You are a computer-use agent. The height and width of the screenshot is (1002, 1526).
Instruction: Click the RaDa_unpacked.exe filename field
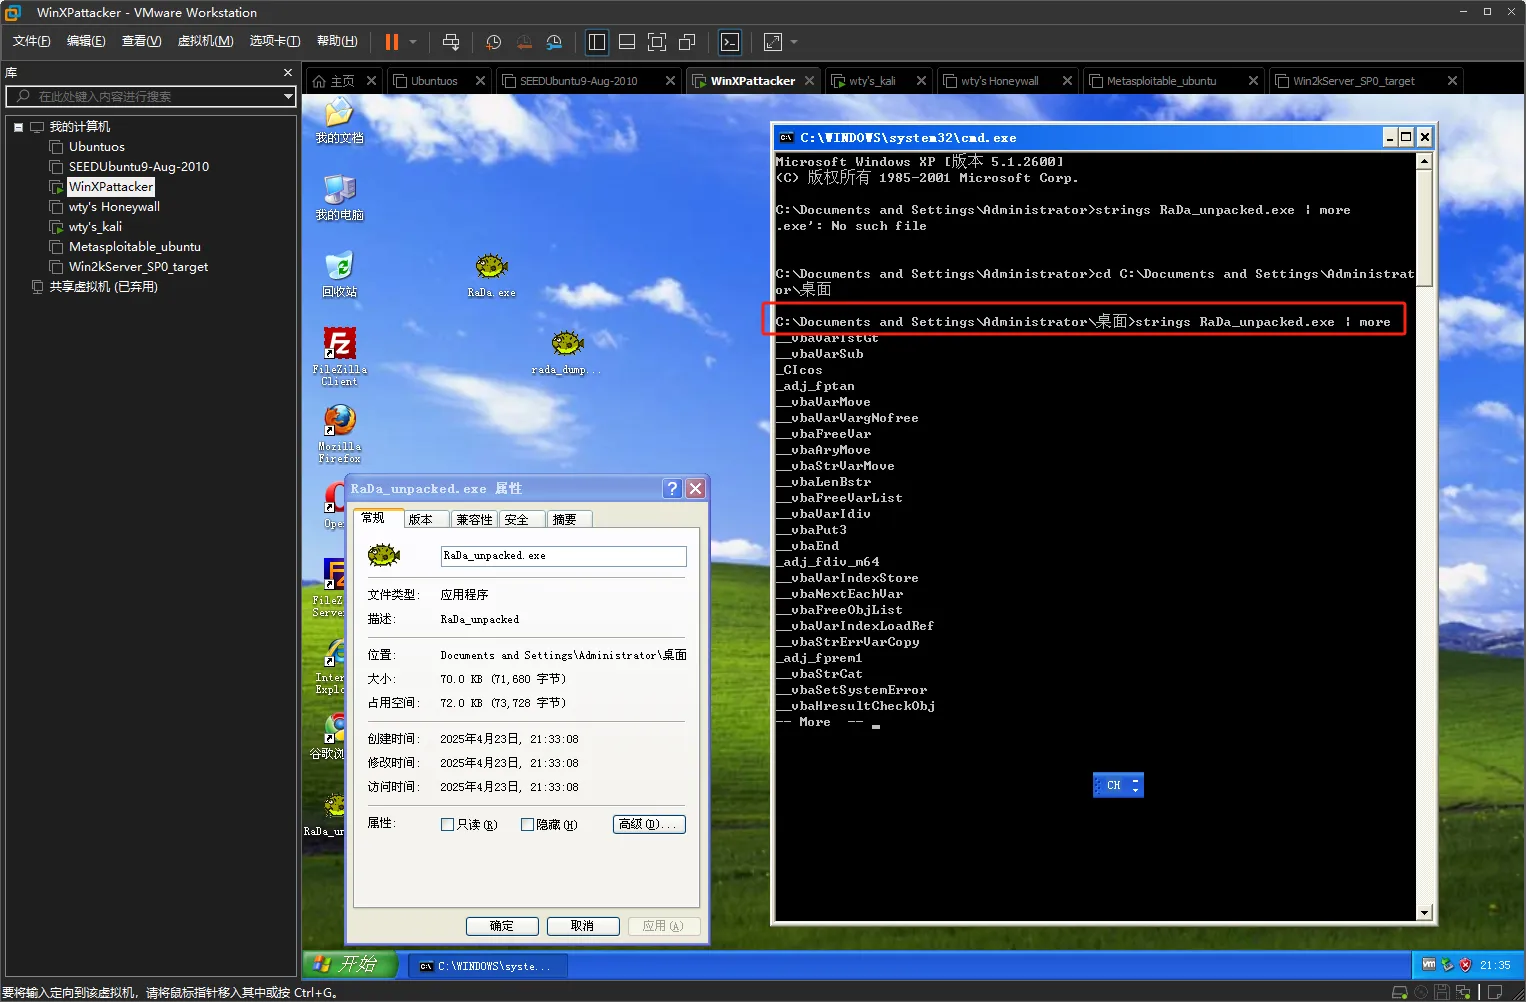tap(564, 556)
